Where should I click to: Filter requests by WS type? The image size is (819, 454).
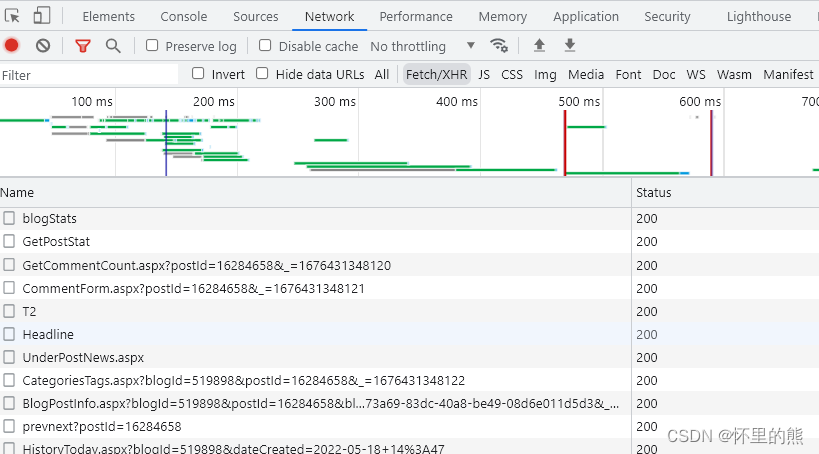pyautogui.click(x=696, y=75)
